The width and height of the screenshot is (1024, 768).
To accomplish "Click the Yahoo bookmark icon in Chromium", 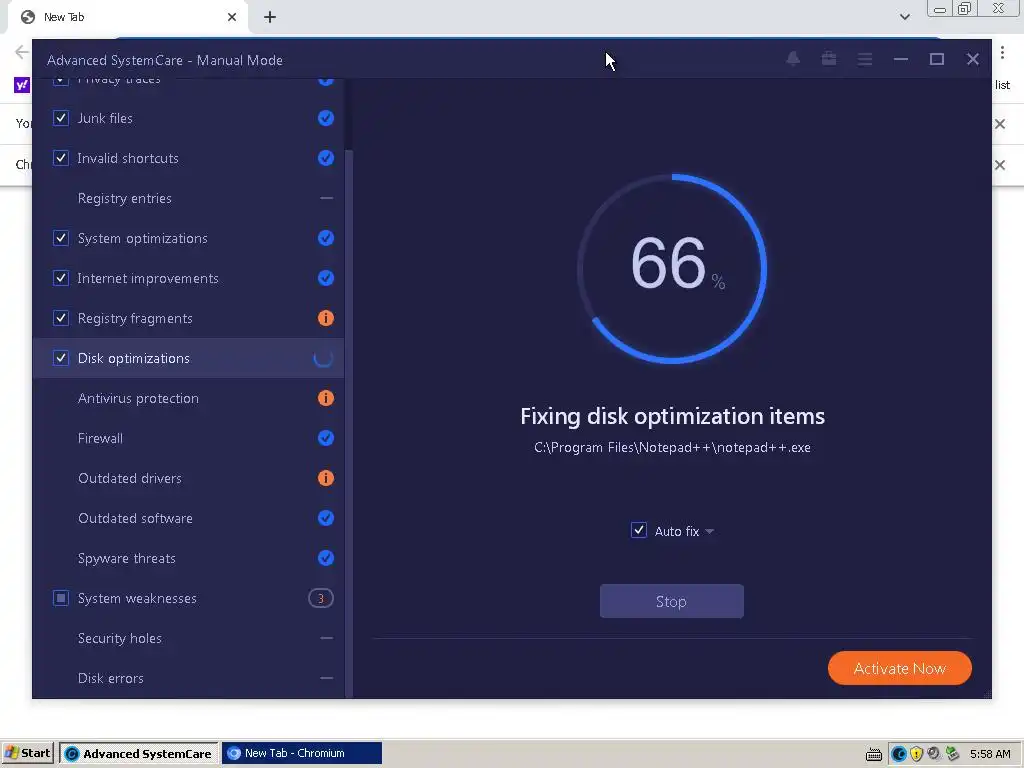I will pos(22,85).
